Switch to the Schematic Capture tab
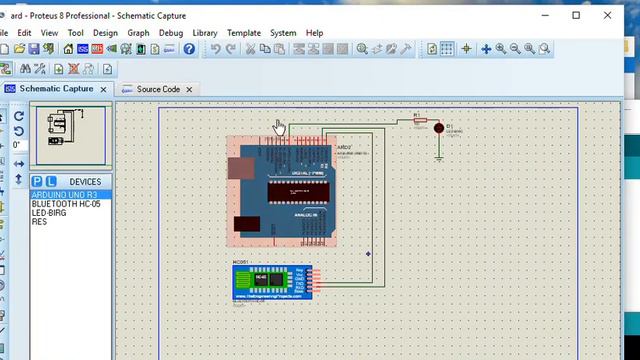This screenshot has height=360, width=640. (x=56, y=89)
